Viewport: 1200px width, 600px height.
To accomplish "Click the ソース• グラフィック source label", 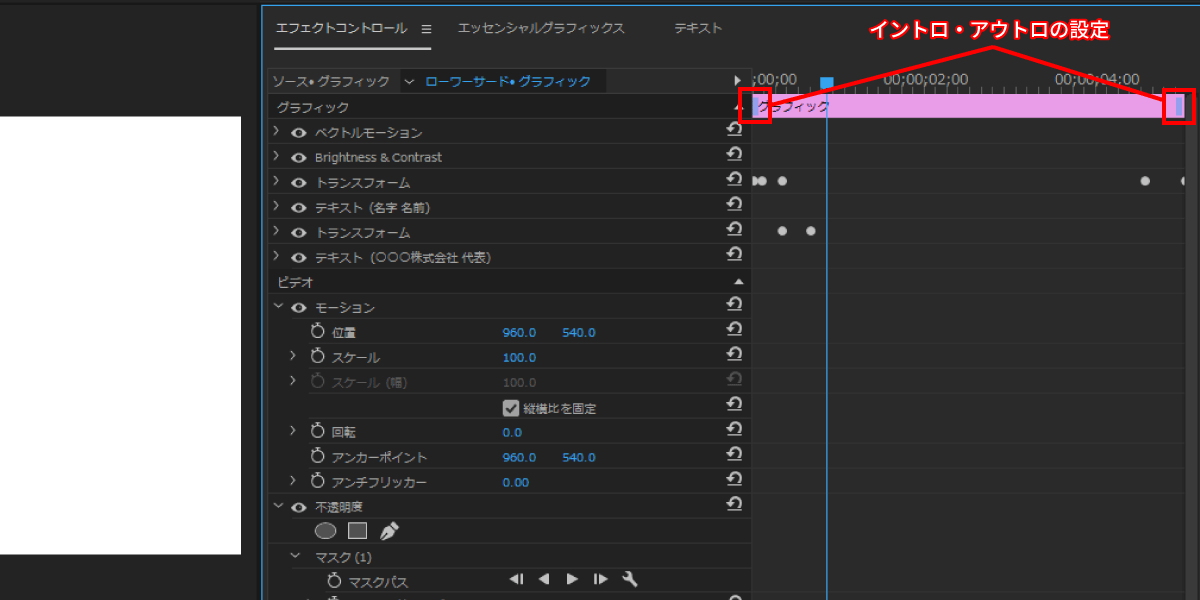I will 331,81.
